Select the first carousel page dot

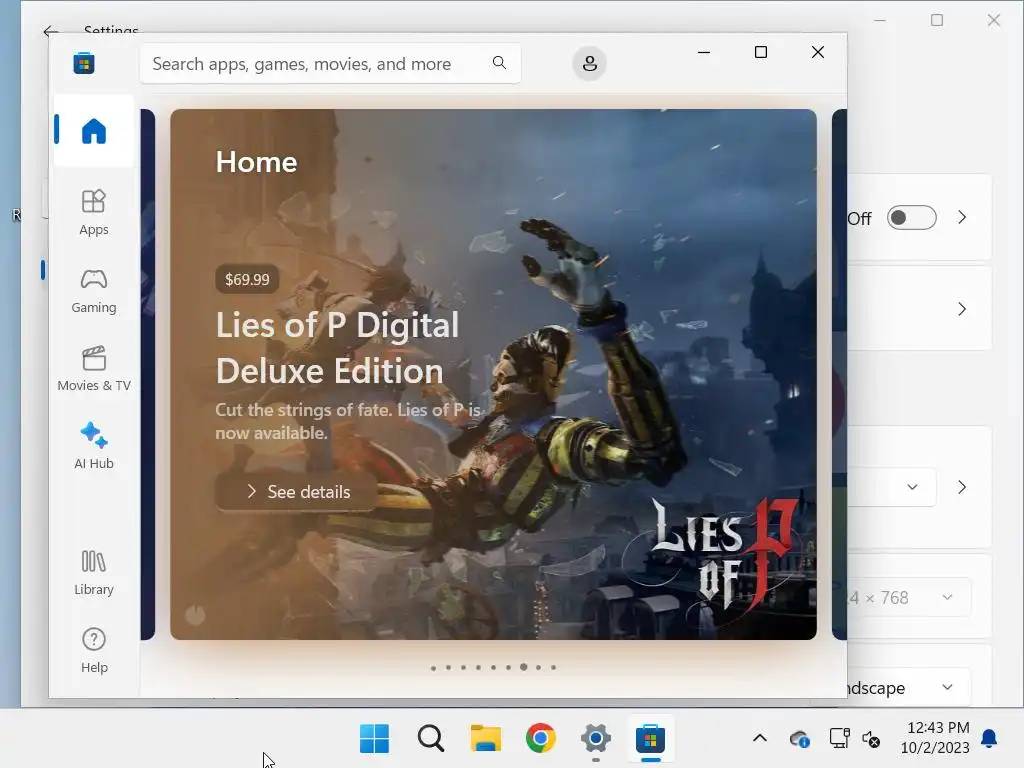coord(434,667)
